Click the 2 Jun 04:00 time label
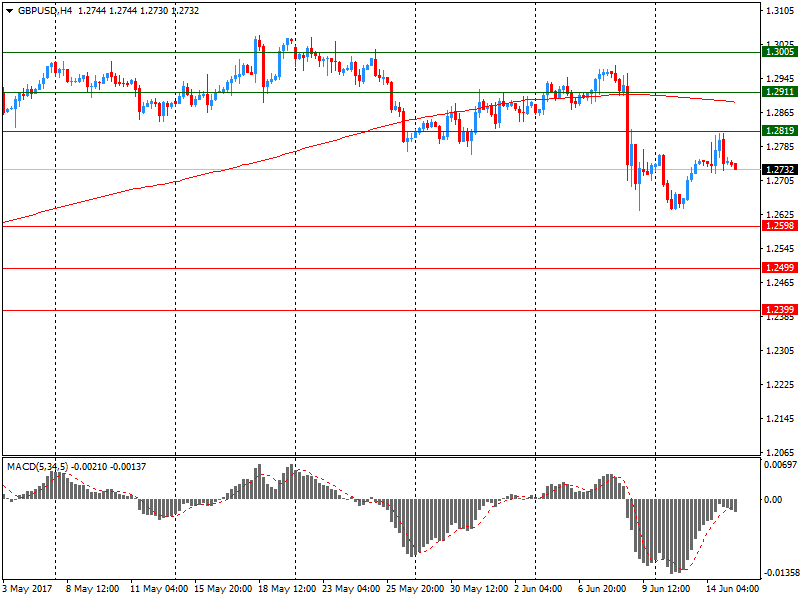The height and width of the screenshot is (600, 800). pos(538,589)
